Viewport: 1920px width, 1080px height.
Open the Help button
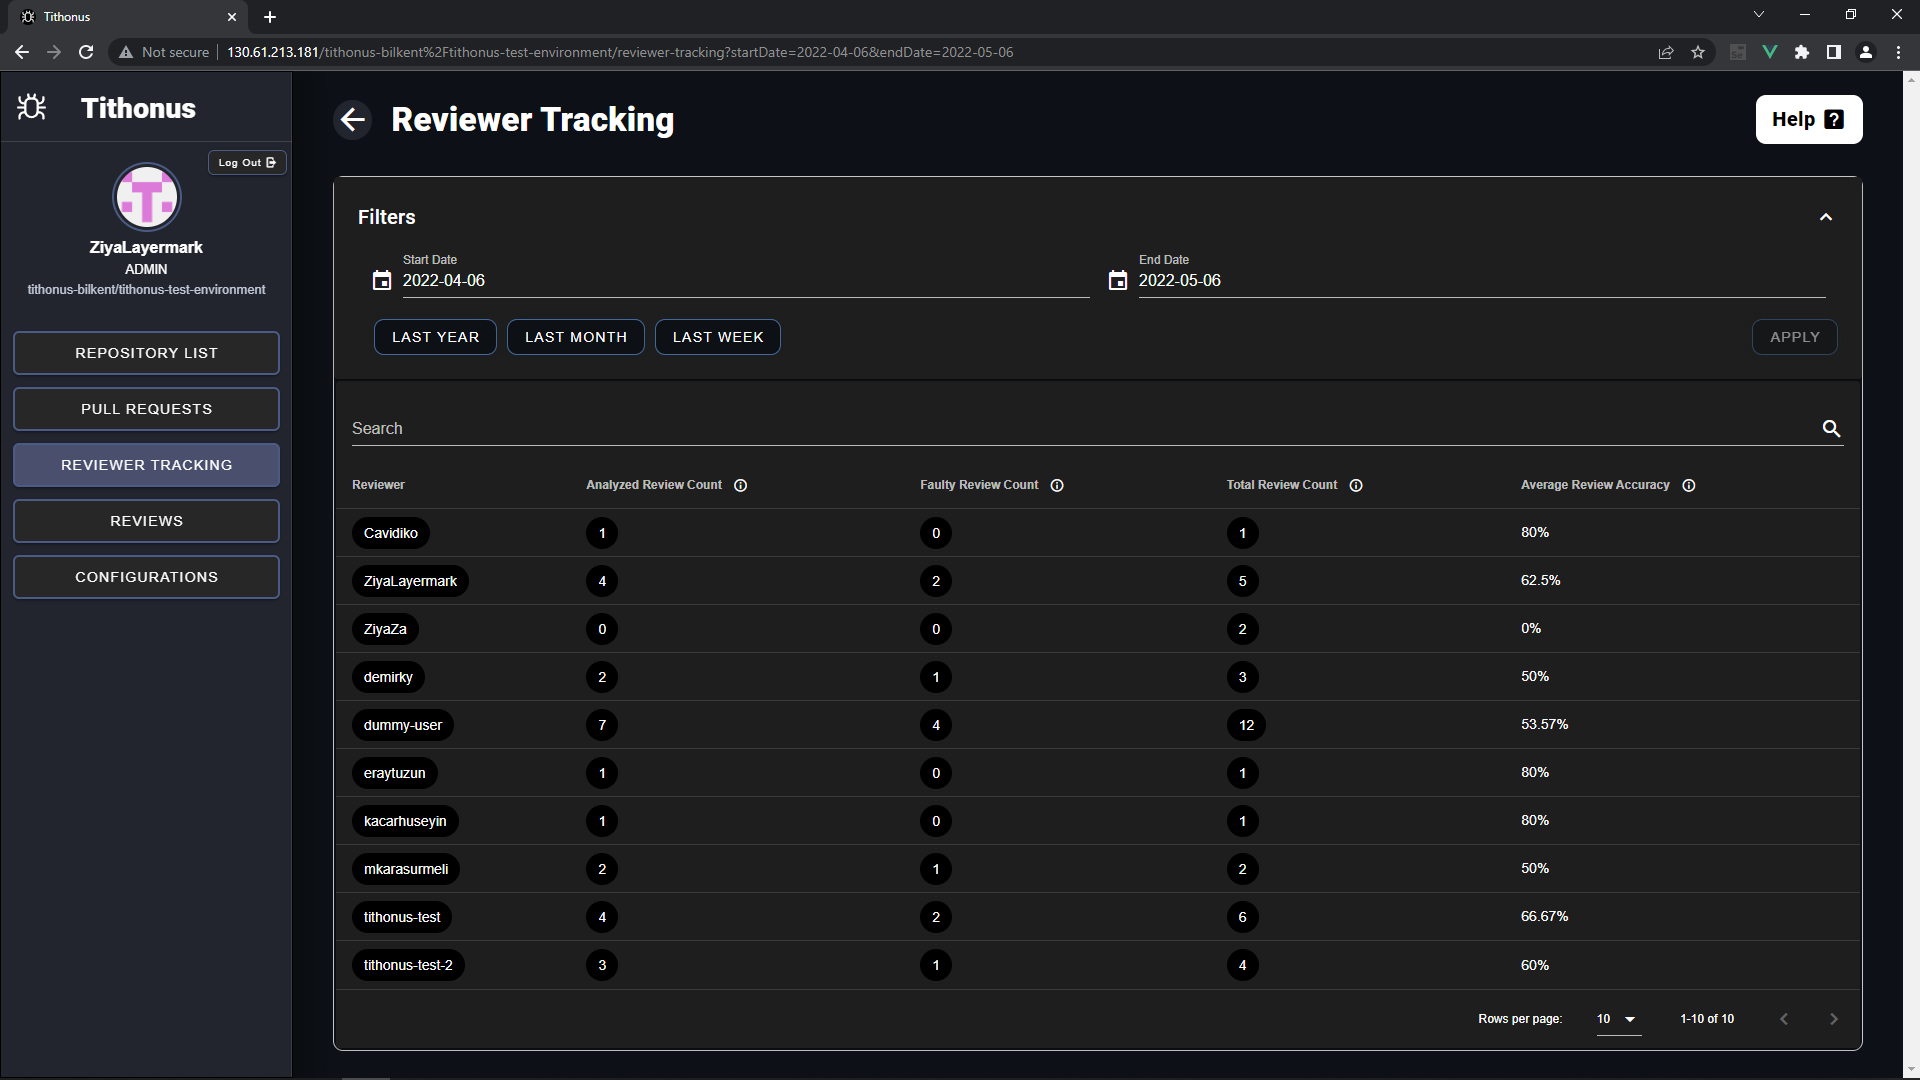(1808, 120)
